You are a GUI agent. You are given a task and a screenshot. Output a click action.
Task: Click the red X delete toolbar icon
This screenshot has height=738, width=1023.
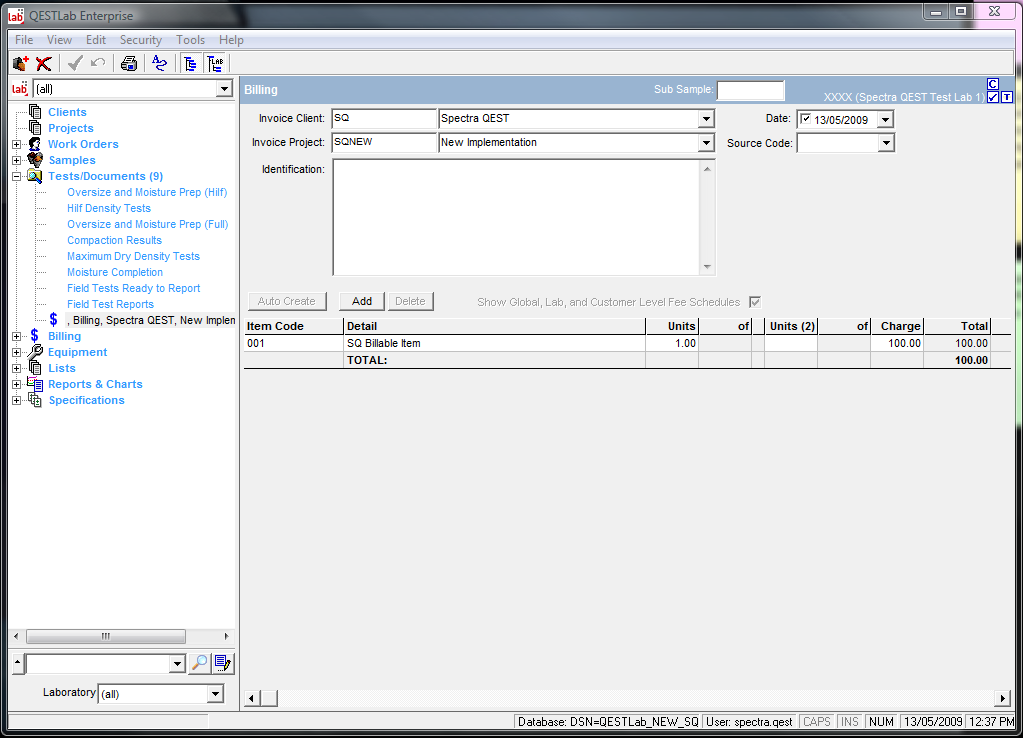pos(43,64)
